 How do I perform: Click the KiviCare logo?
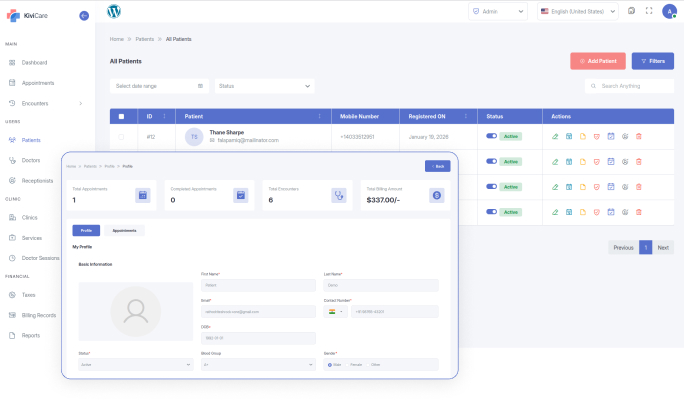(27, 16)
